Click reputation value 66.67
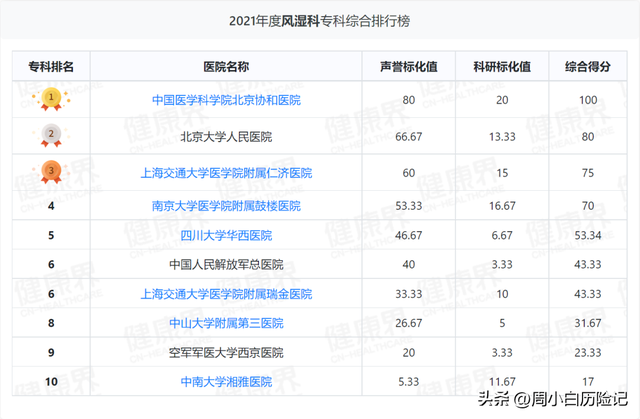The width and height of the screenshot is (640, 419). [x=409, y=137]
